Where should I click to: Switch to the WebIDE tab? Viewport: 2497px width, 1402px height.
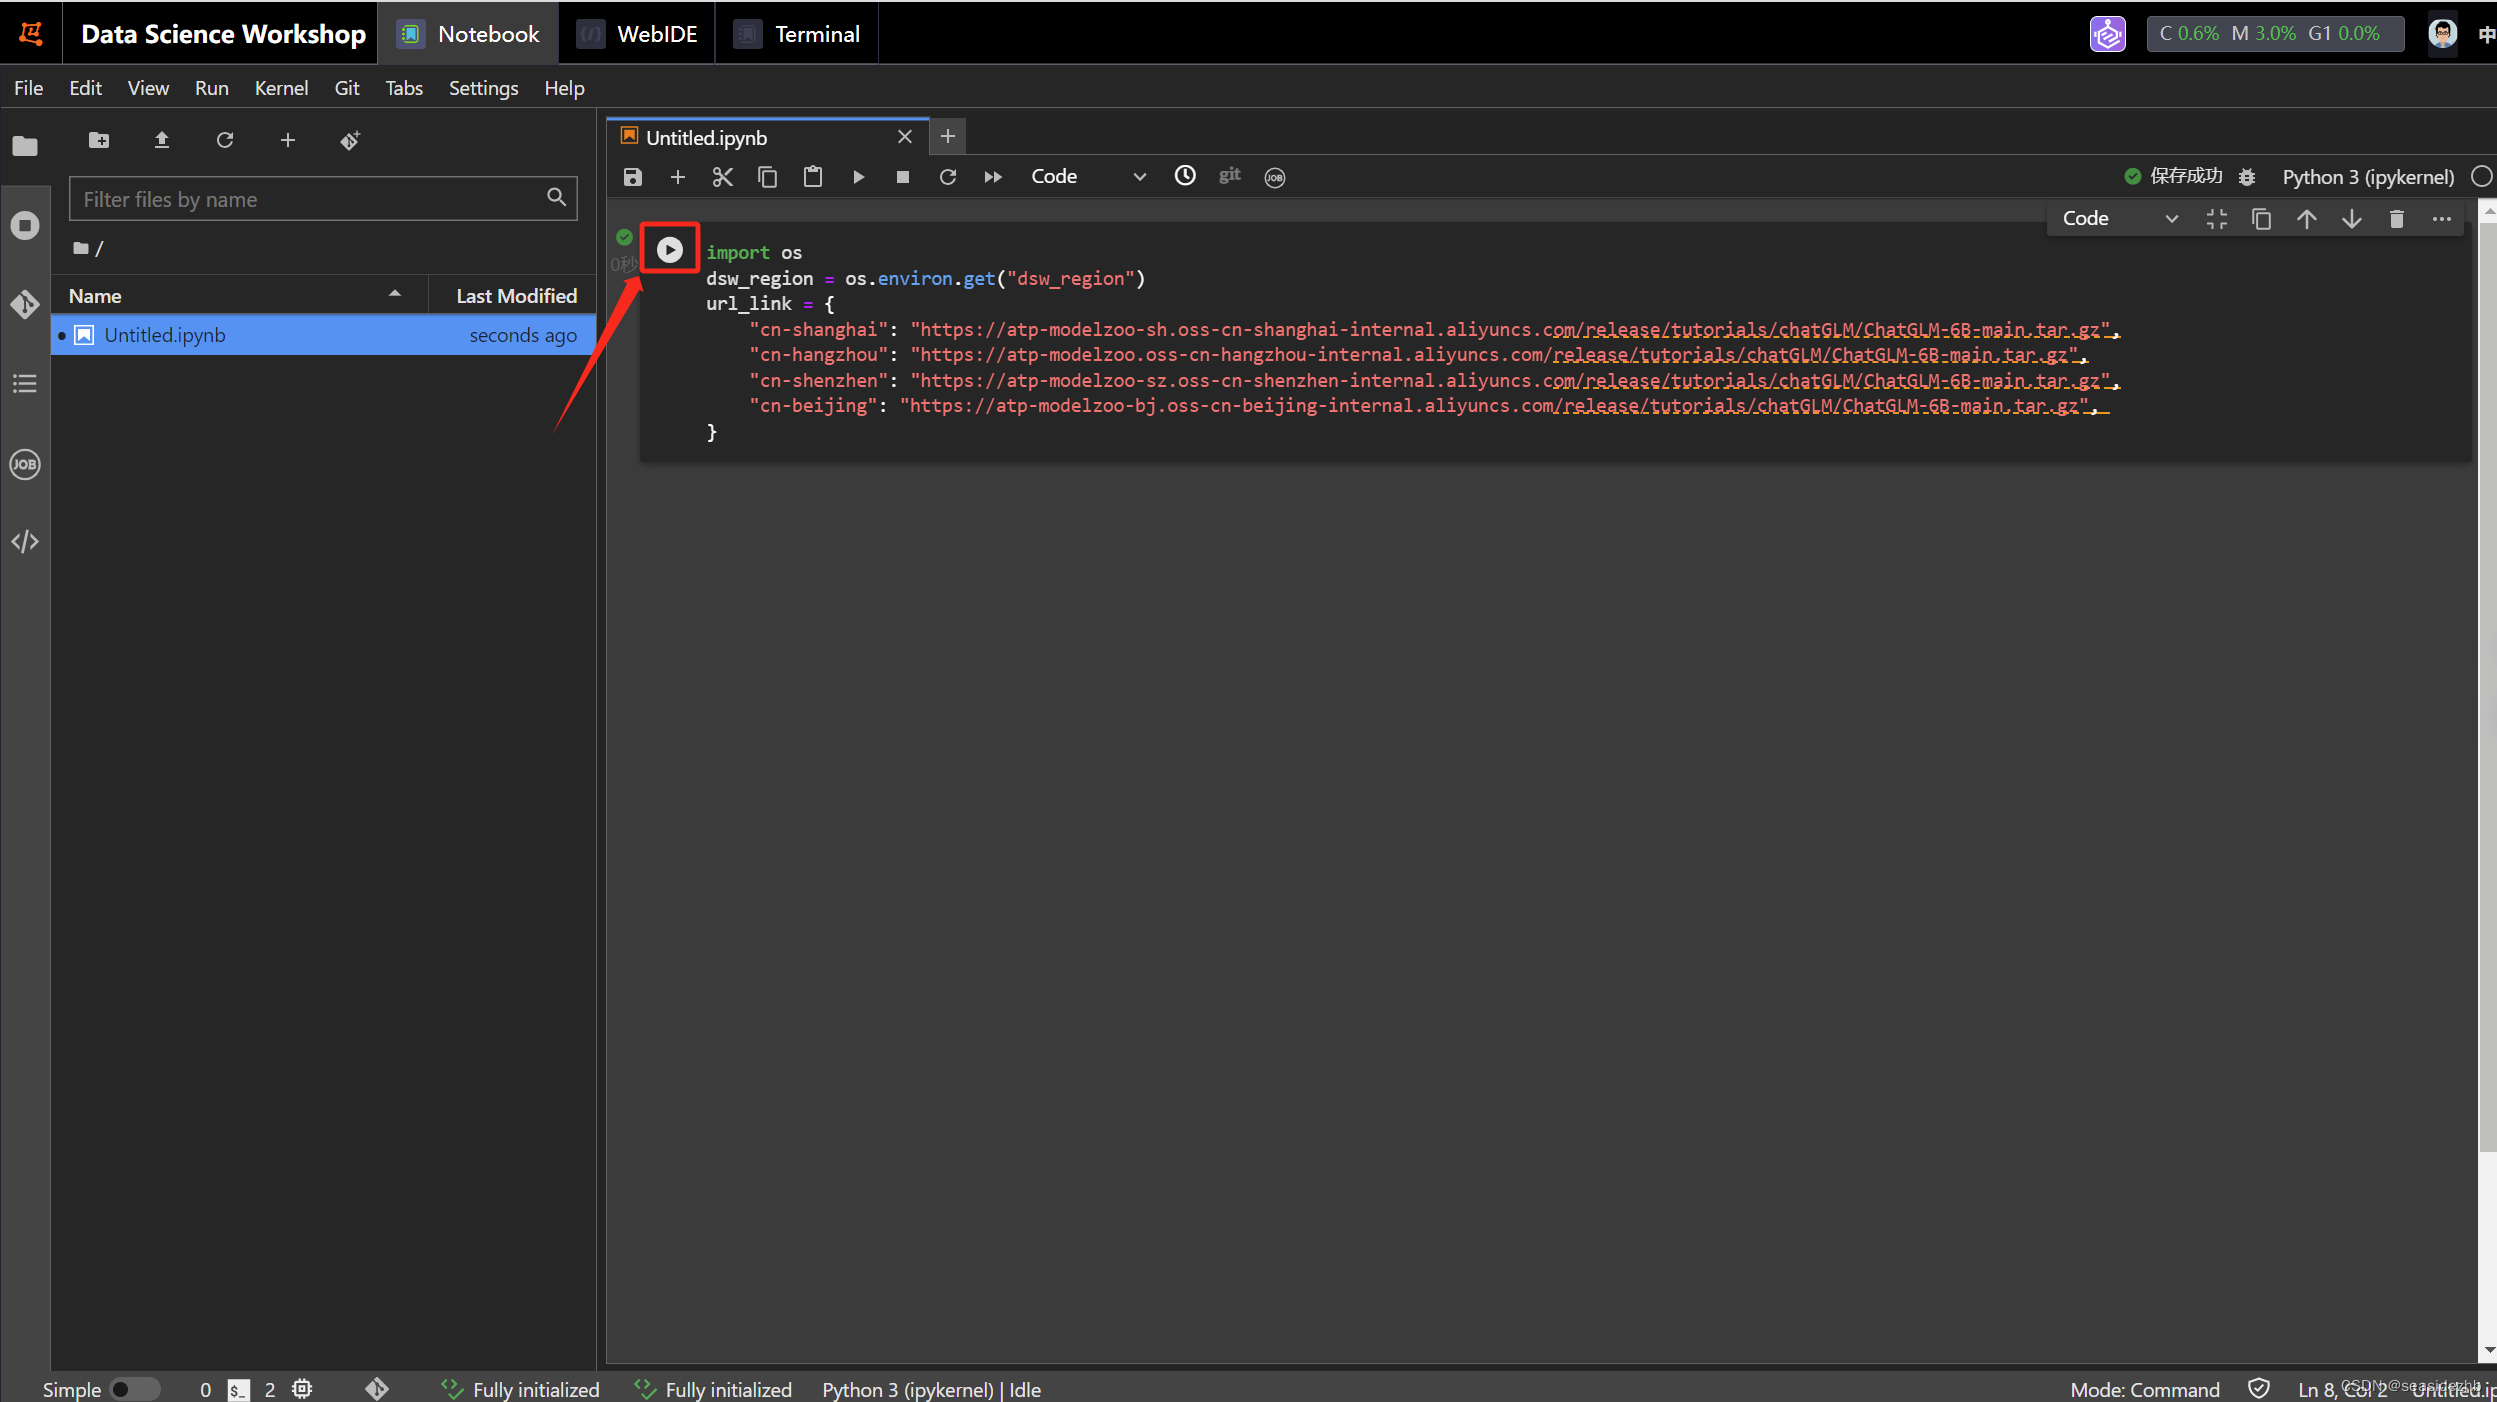point(637,34)
